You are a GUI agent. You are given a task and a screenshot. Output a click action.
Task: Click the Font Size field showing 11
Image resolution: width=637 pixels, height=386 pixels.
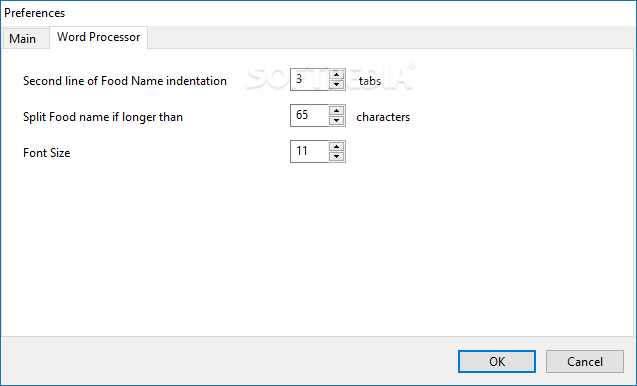(x=309, y=151)
